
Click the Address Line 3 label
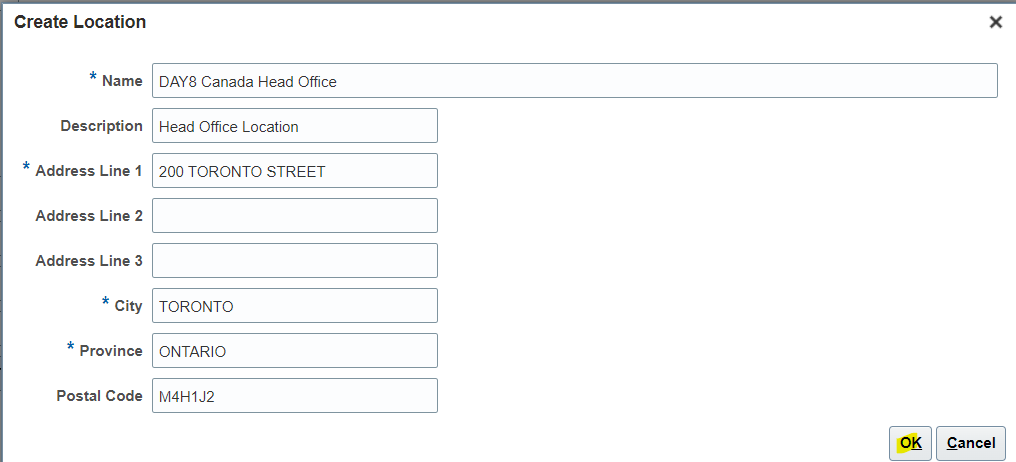pos(89,261)
